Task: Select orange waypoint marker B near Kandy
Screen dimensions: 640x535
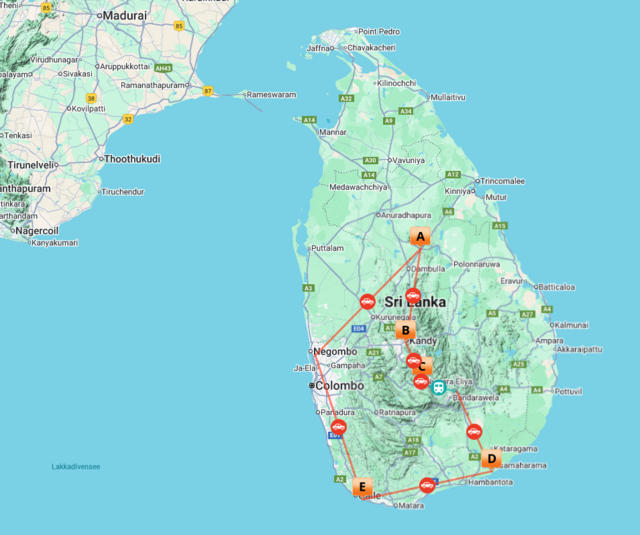Action: click(405, 331)
